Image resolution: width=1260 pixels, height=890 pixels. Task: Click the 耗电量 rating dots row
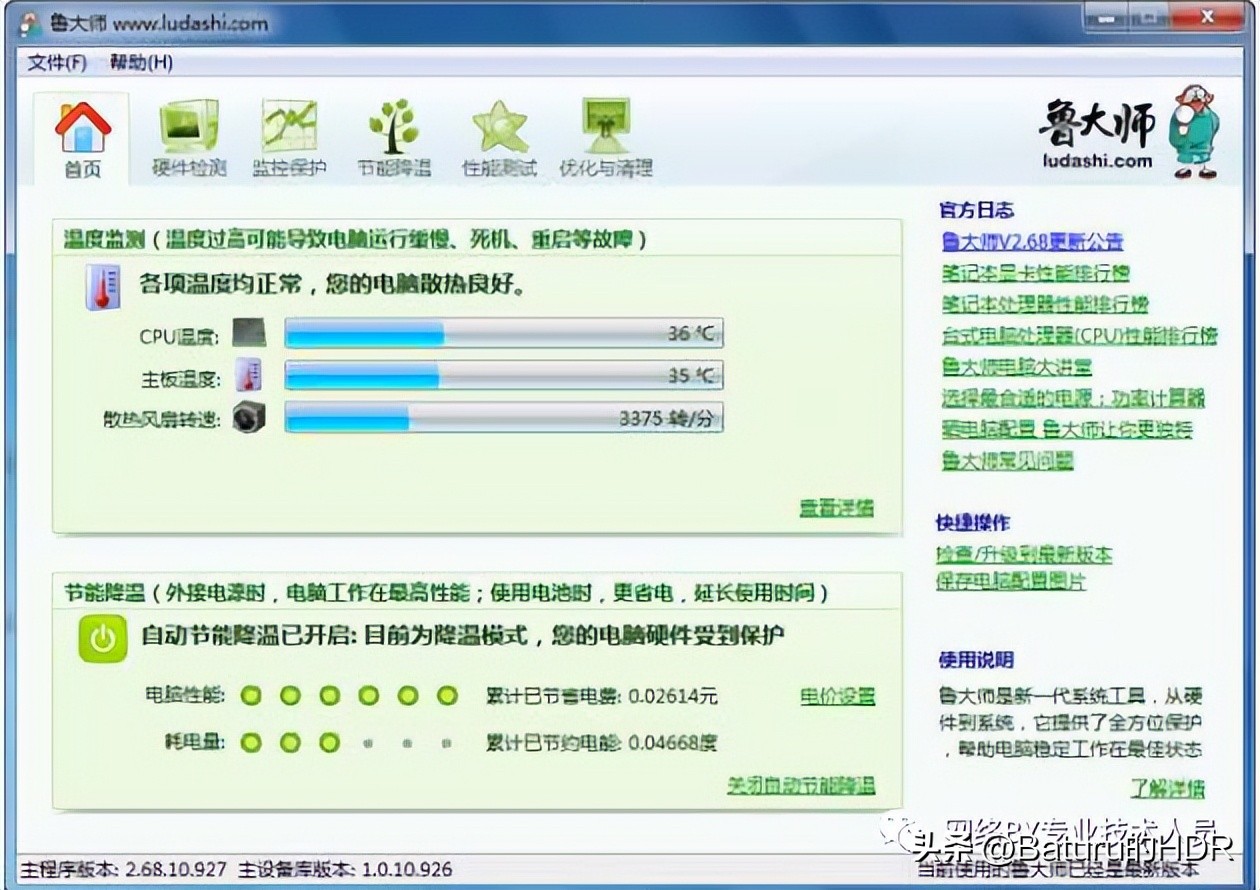290,742
